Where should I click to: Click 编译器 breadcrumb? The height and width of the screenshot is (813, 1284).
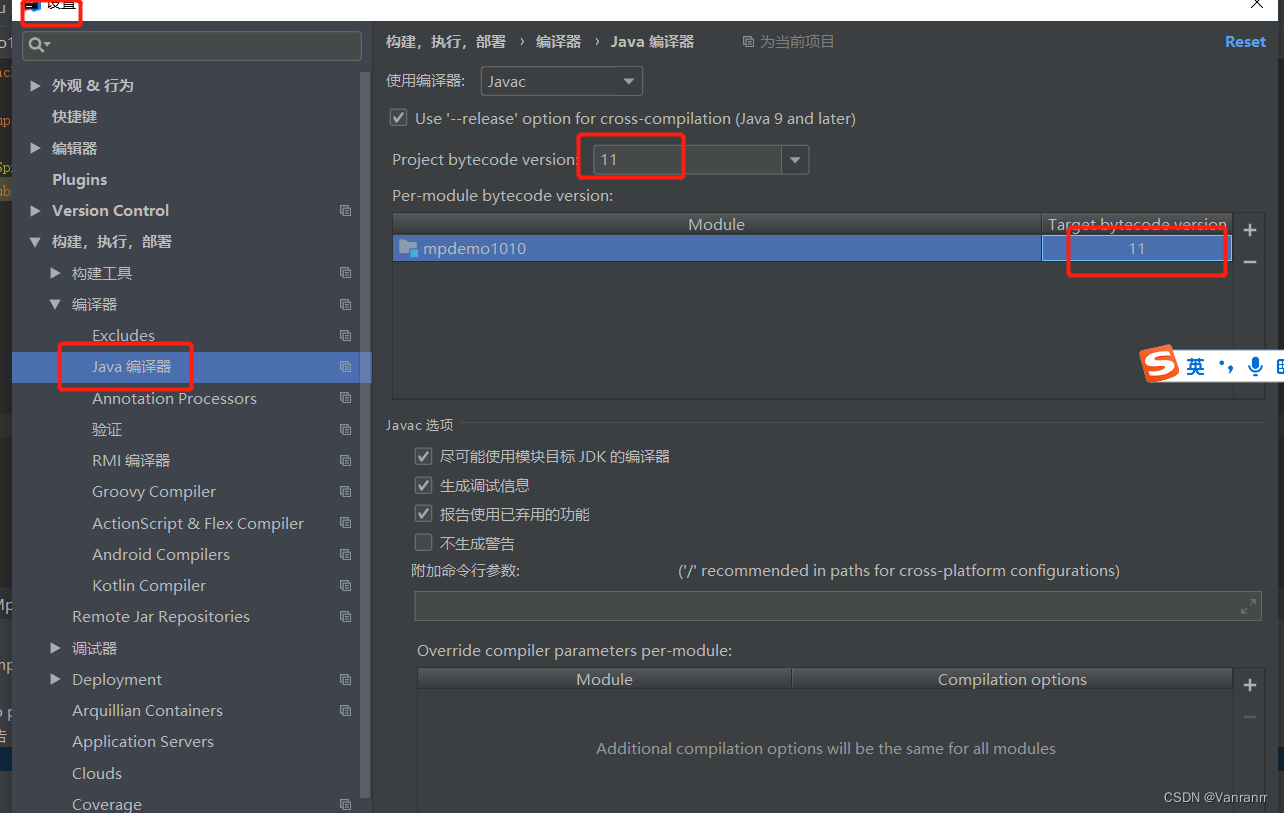[x=558, y=42]
